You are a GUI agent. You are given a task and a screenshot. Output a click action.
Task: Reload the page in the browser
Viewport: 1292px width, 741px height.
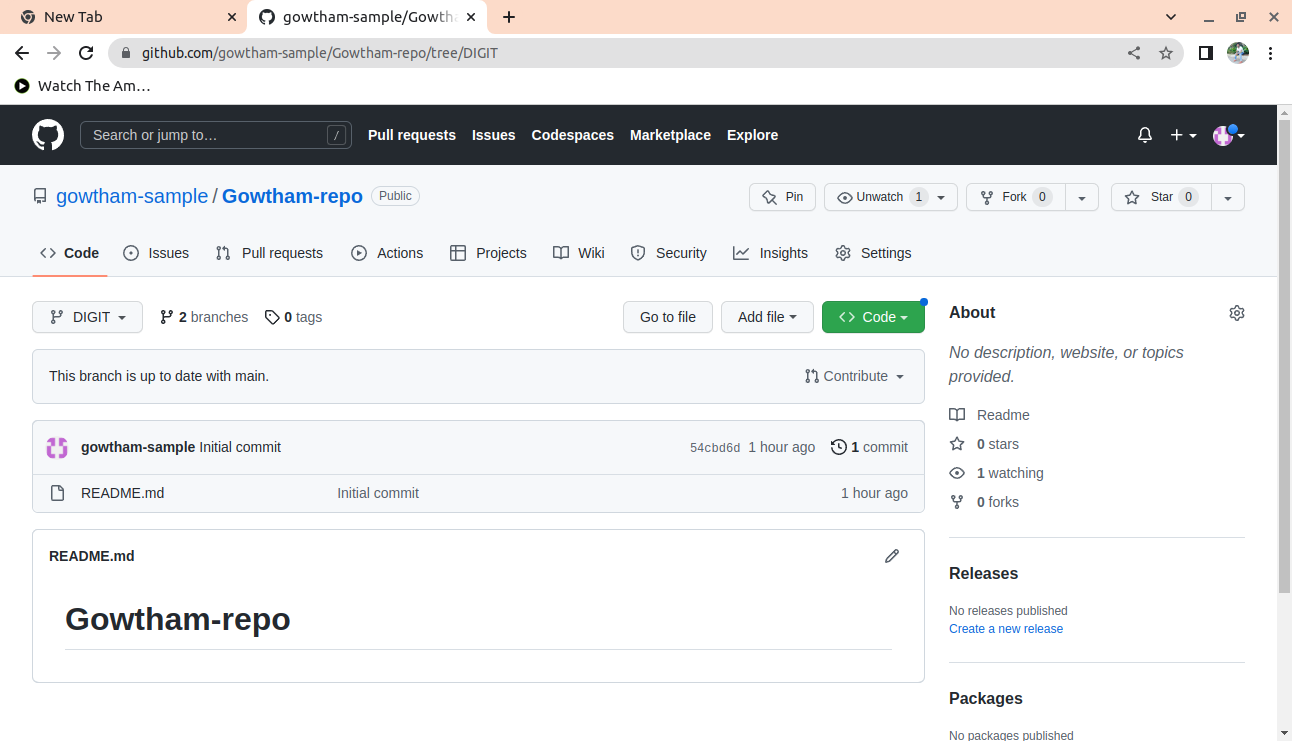(x=86, y=53)
